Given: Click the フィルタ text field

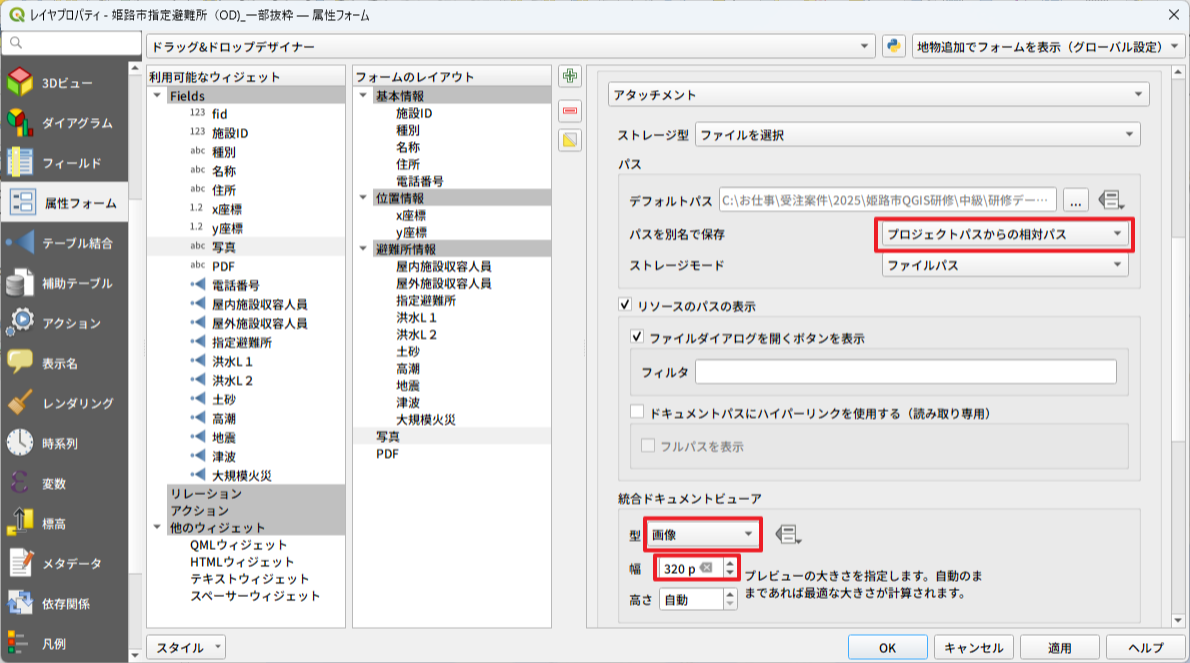Looking at the screenshot, I should tap(905, 372).
